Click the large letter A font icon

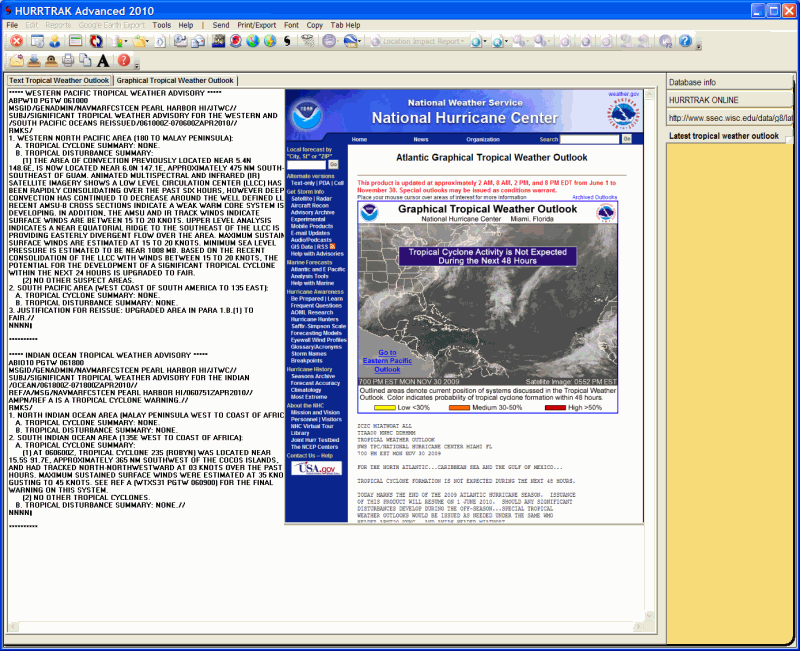coord(103,61)
